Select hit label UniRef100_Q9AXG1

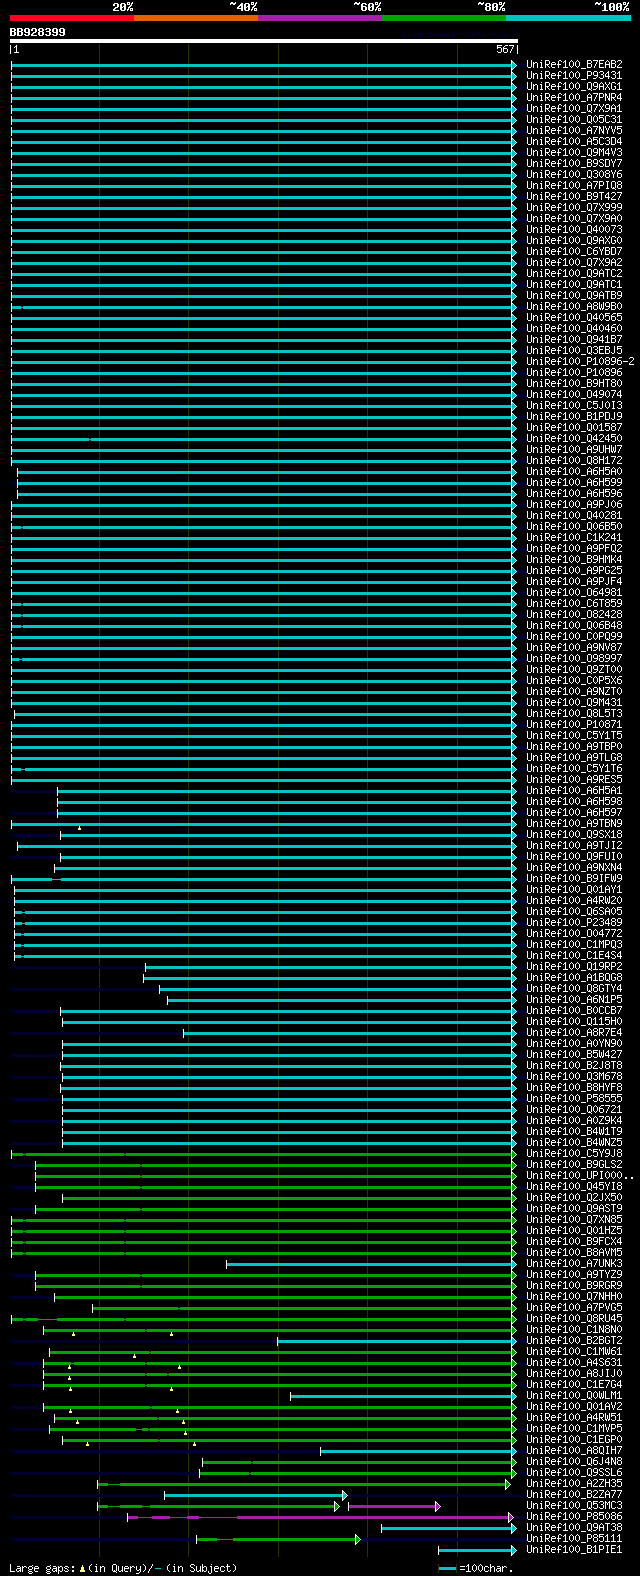pos(574,87)
